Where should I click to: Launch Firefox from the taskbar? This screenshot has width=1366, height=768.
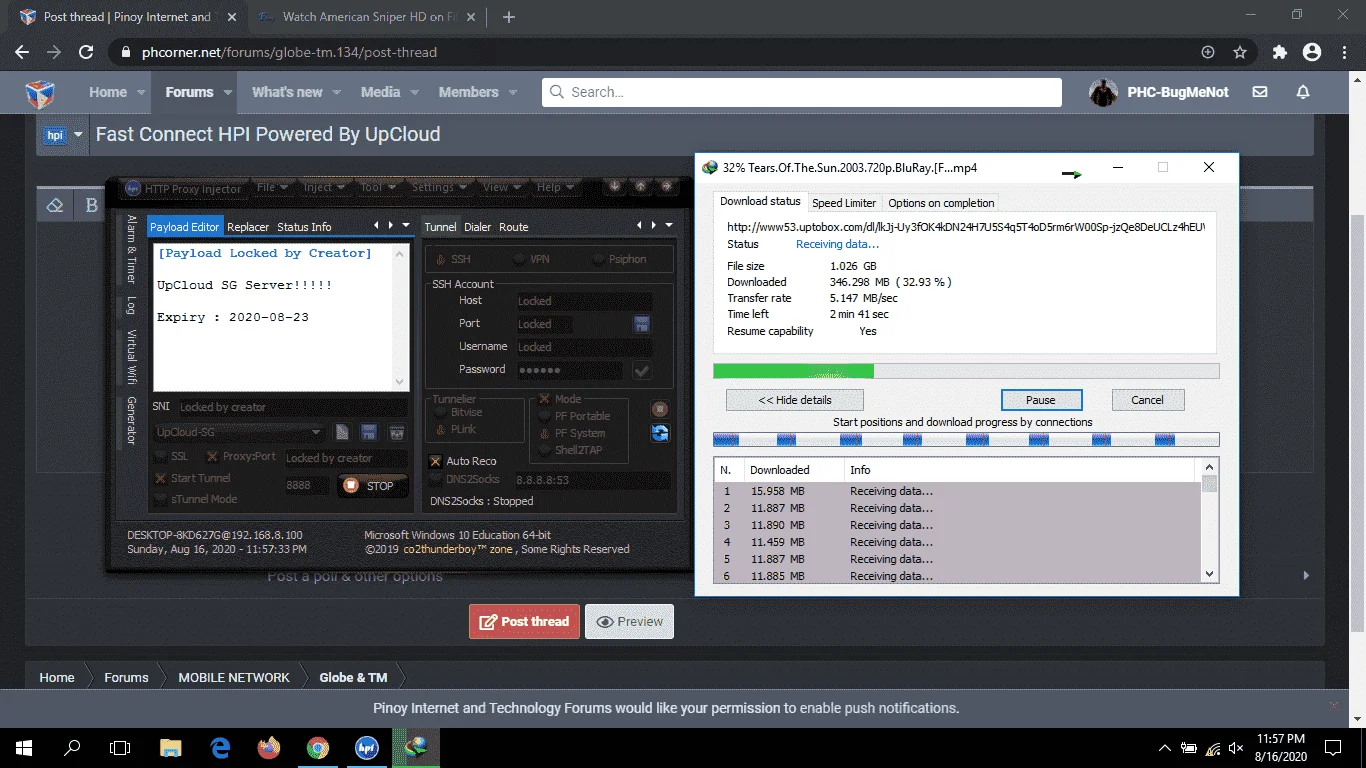coord(269,747)
